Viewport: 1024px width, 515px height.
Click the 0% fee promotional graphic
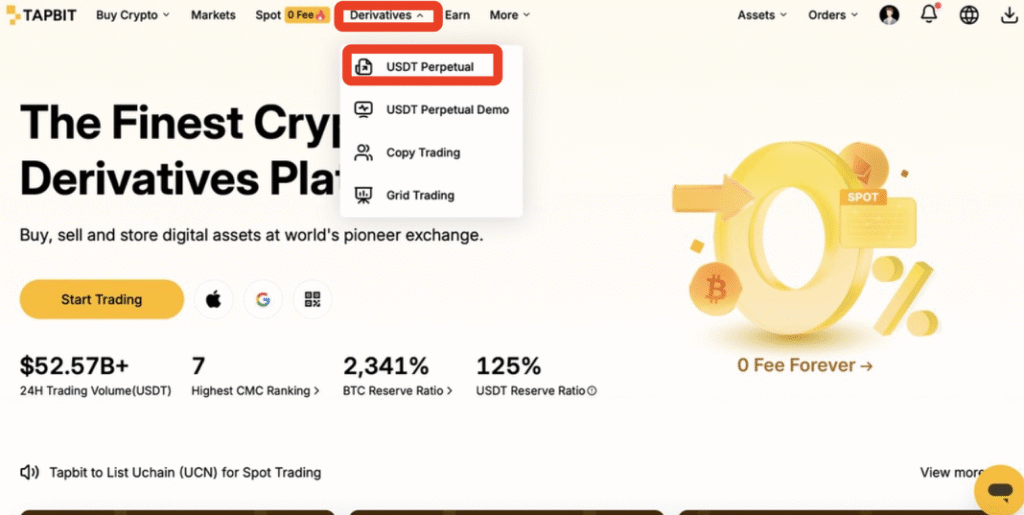(x=805, y=242)
